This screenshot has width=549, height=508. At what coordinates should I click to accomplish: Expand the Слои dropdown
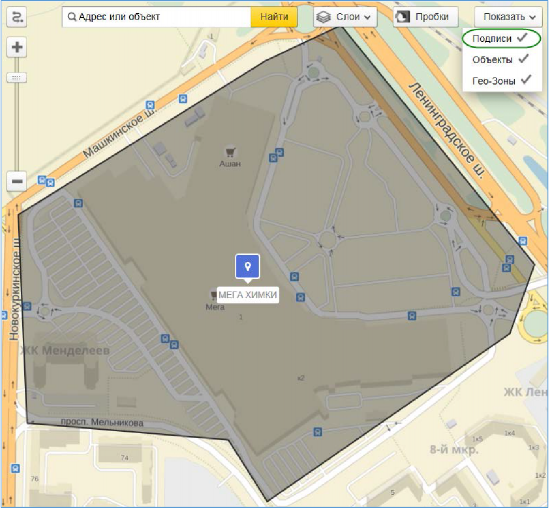[345, 17]
